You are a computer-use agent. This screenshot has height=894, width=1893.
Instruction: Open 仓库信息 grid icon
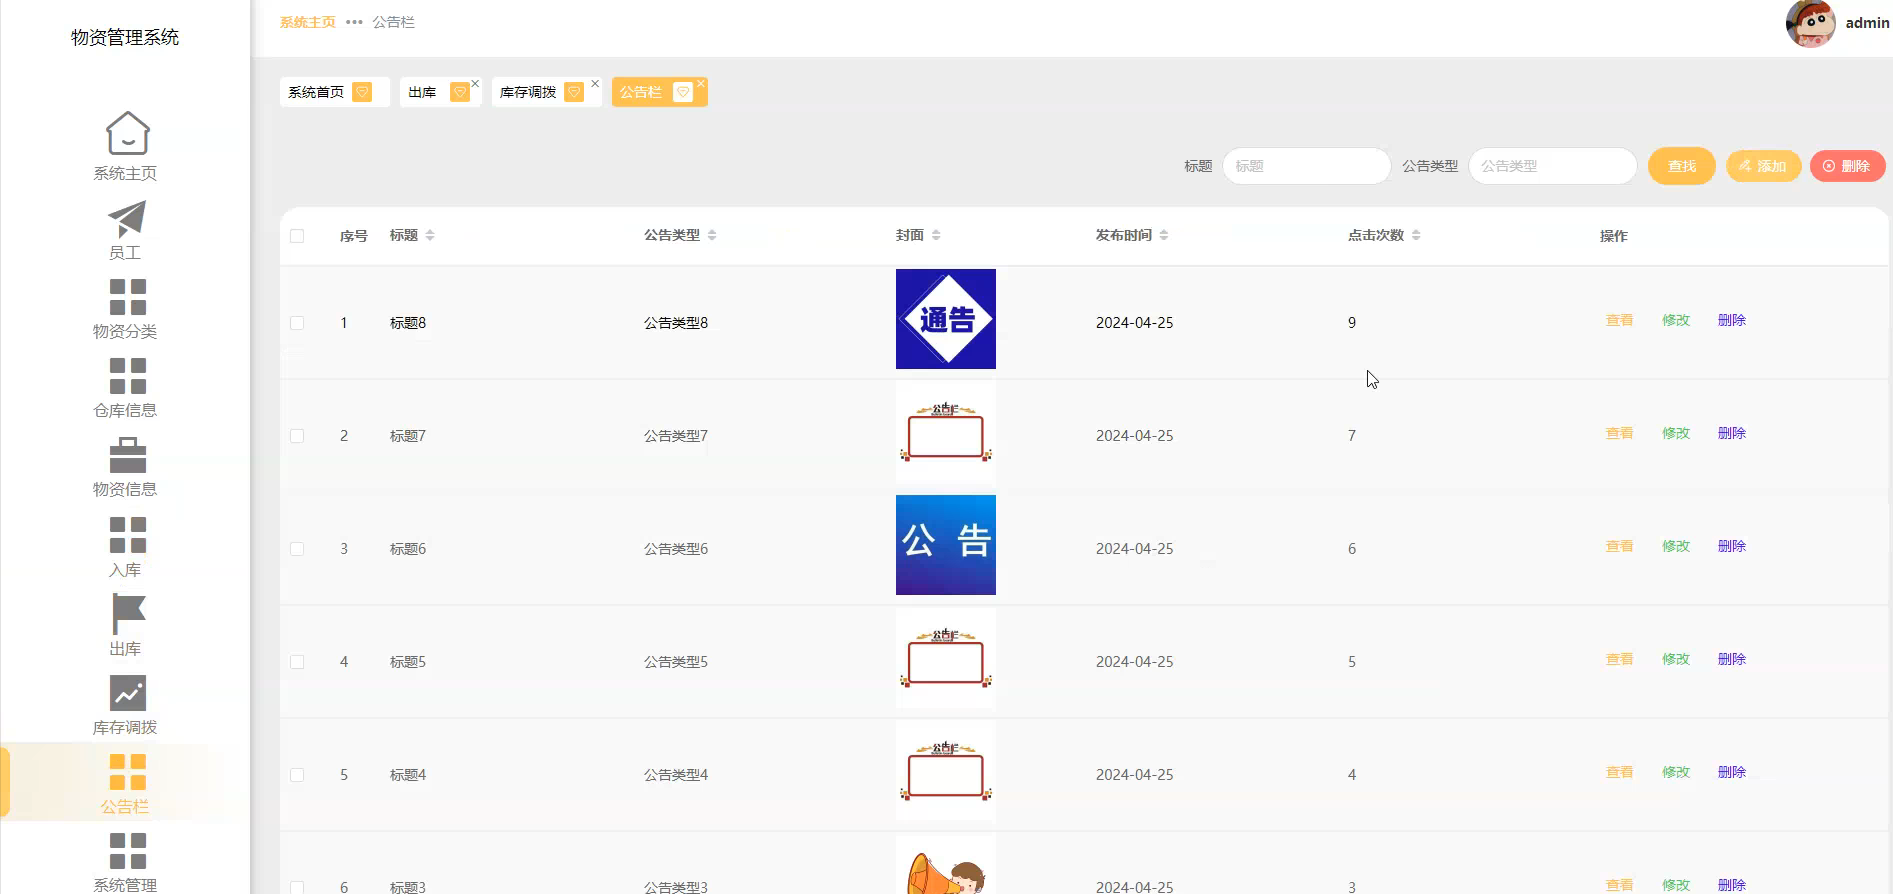pyautogui.click(x=127, y=376)
